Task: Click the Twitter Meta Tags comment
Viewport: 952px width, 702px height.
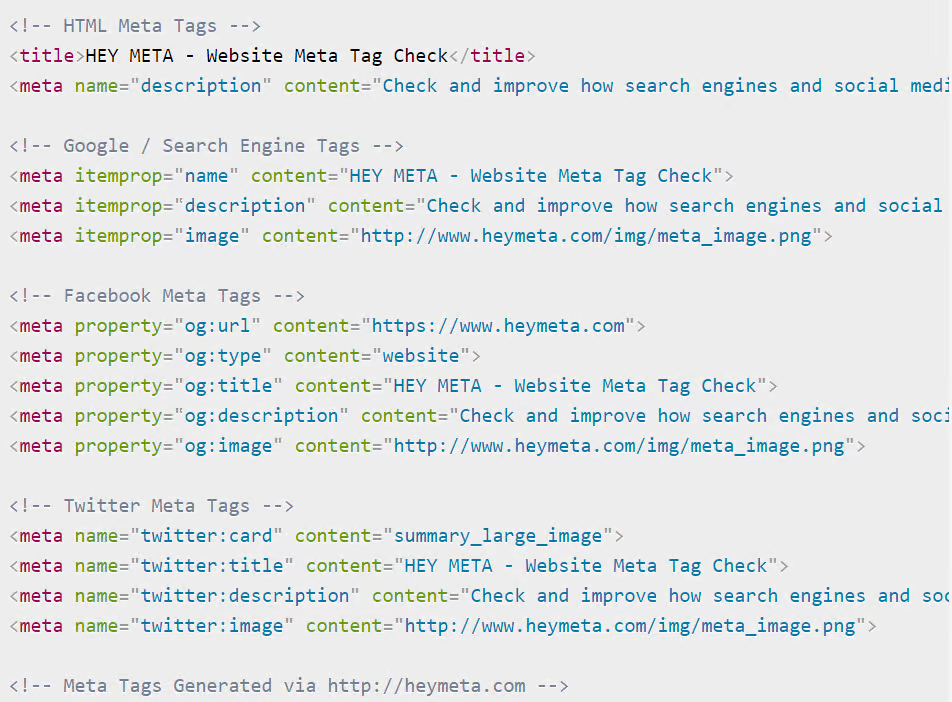Action: (x=151, y=506)
